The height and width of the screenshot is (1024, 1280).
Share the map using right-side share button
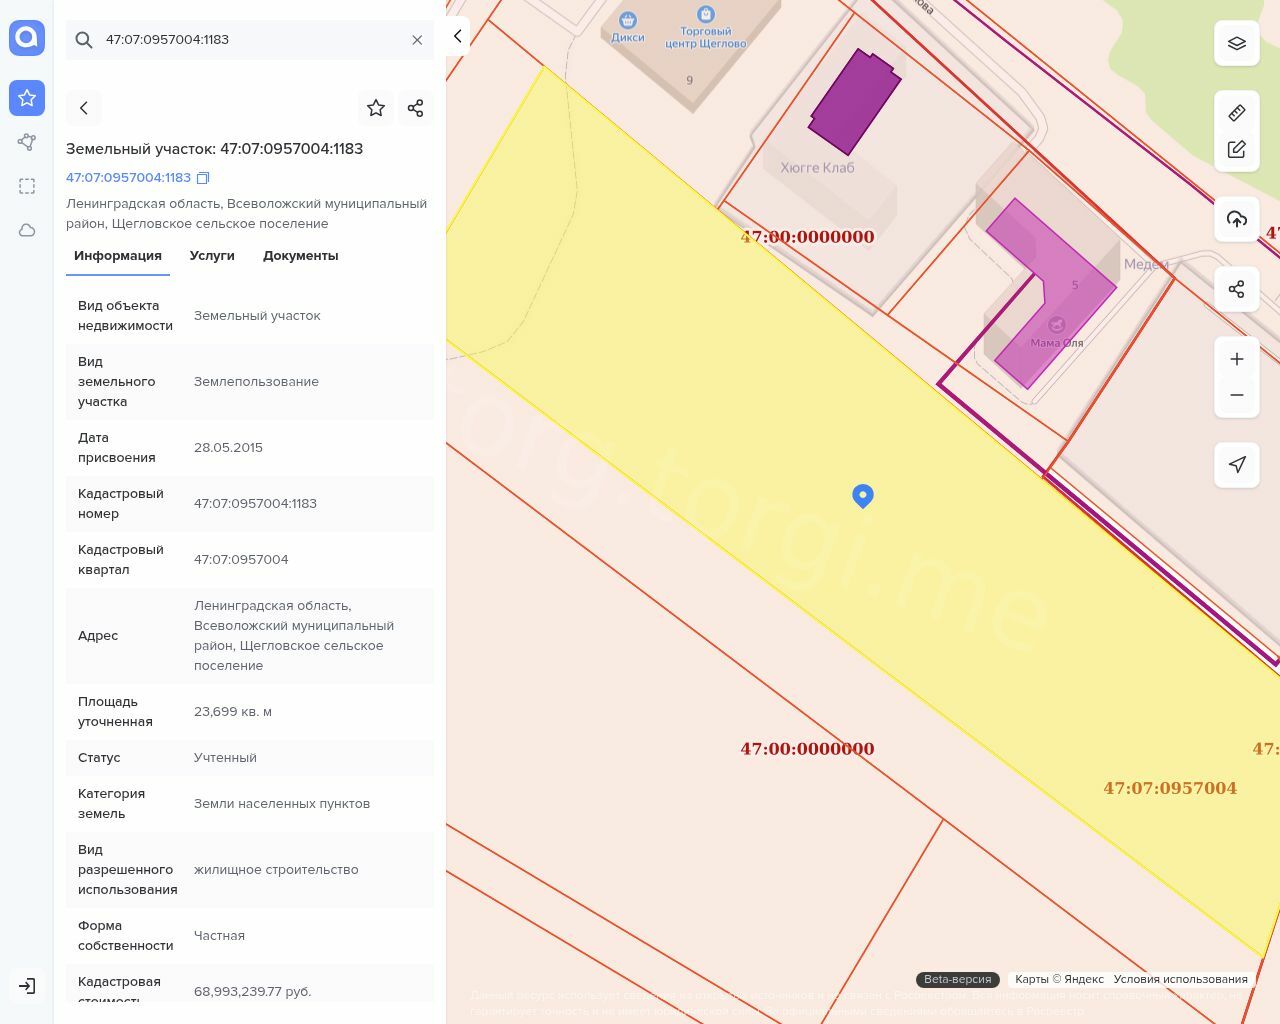pos(1237,289)
